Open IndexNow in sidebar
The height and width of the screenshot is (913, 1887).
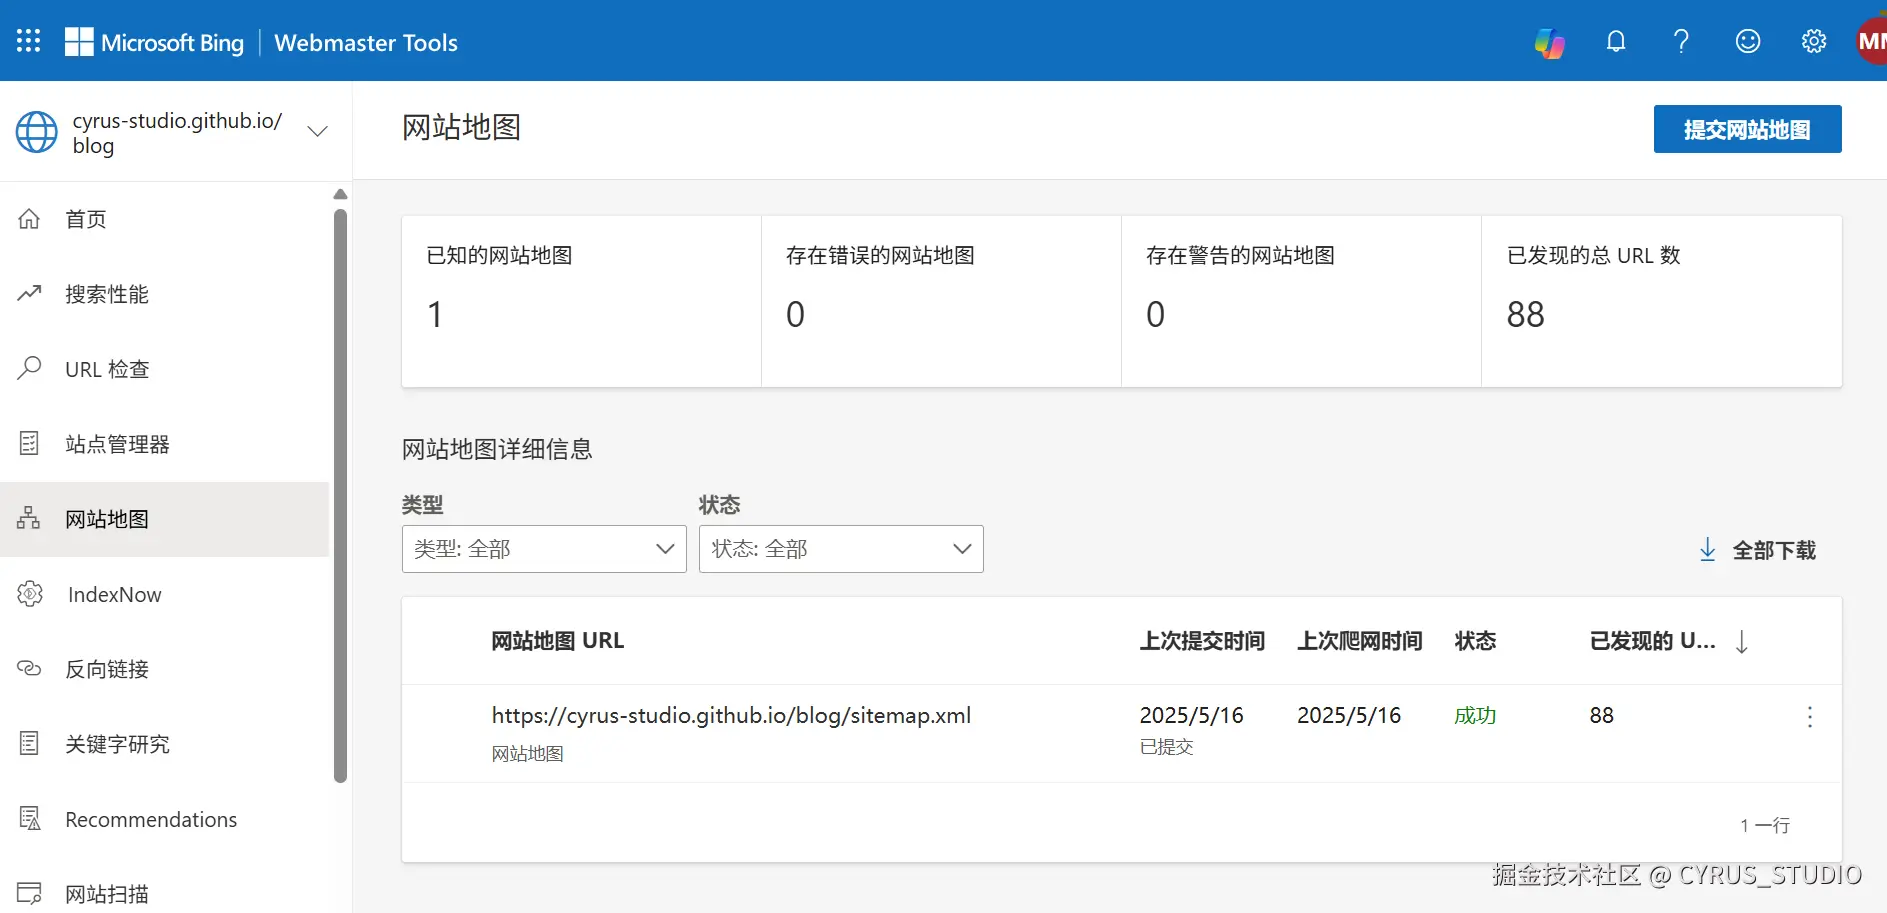tap(165, 594)
